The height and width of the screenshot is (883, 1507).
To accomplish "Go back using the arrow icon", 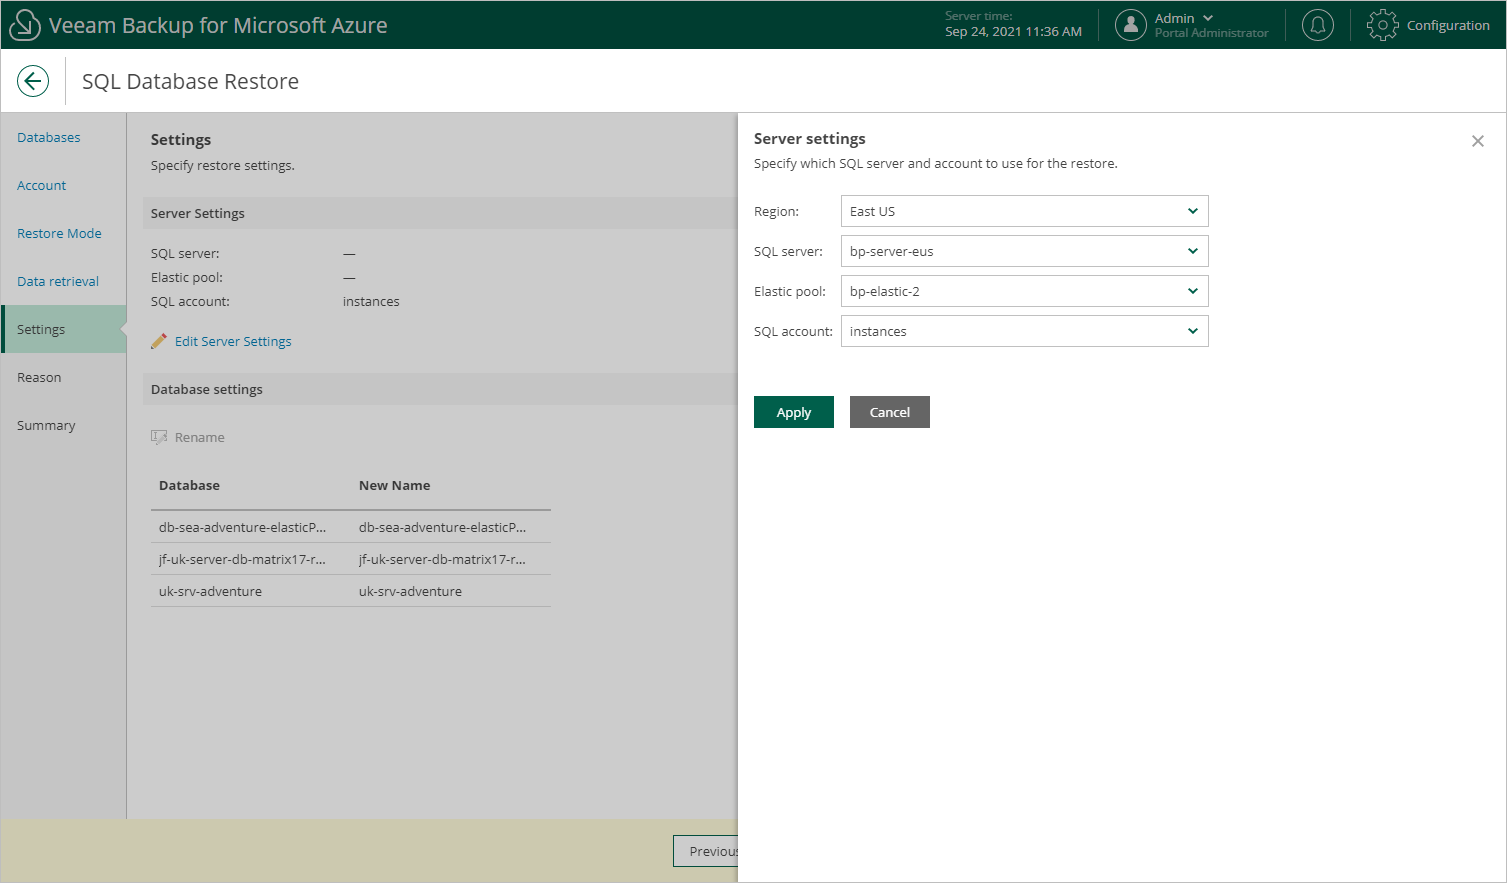I will (33, 81).
